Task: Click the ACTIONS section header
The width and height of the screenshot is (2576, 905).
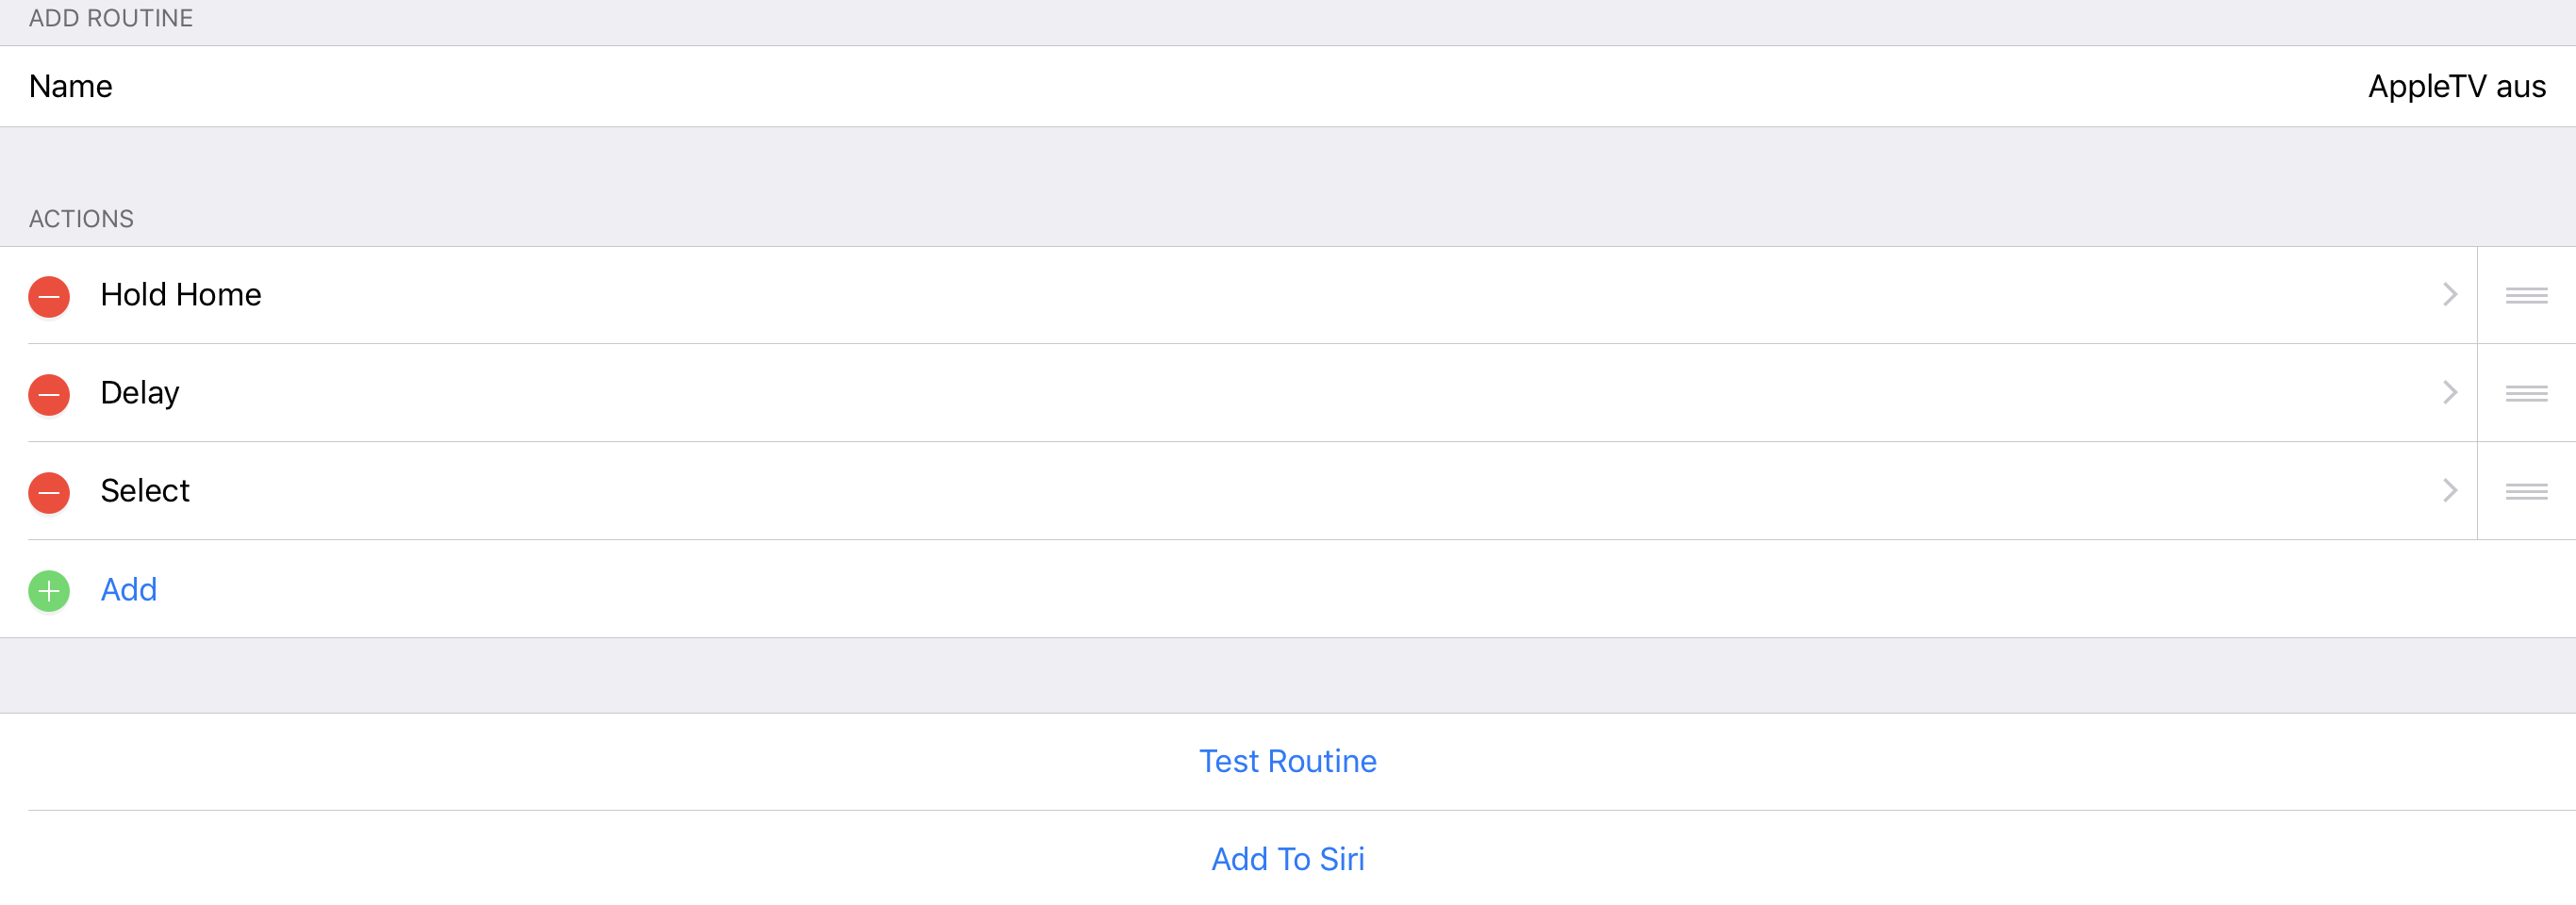Action: coord(81,219)
